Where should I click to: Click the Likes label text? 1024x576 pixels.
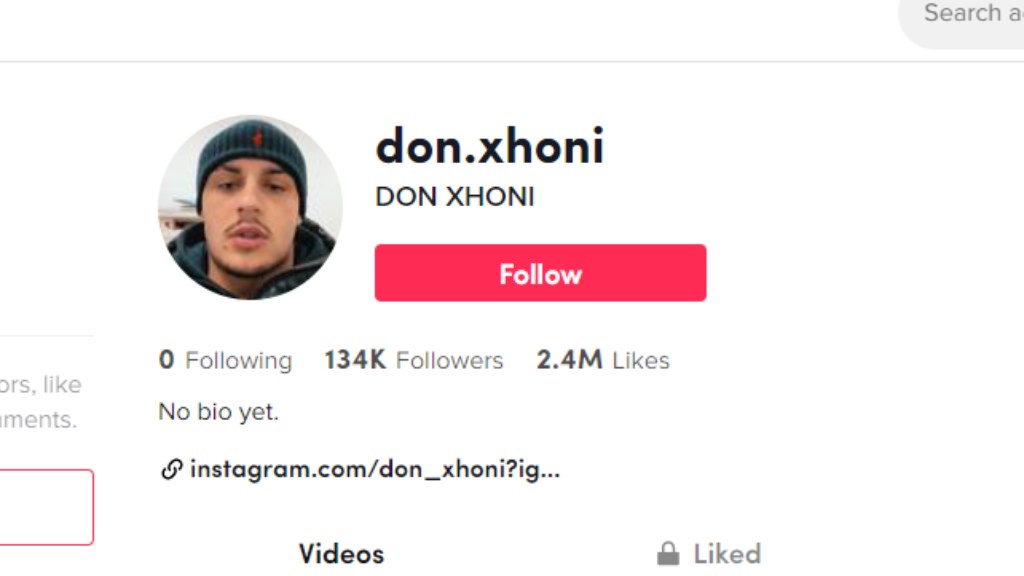click(641, 360)
